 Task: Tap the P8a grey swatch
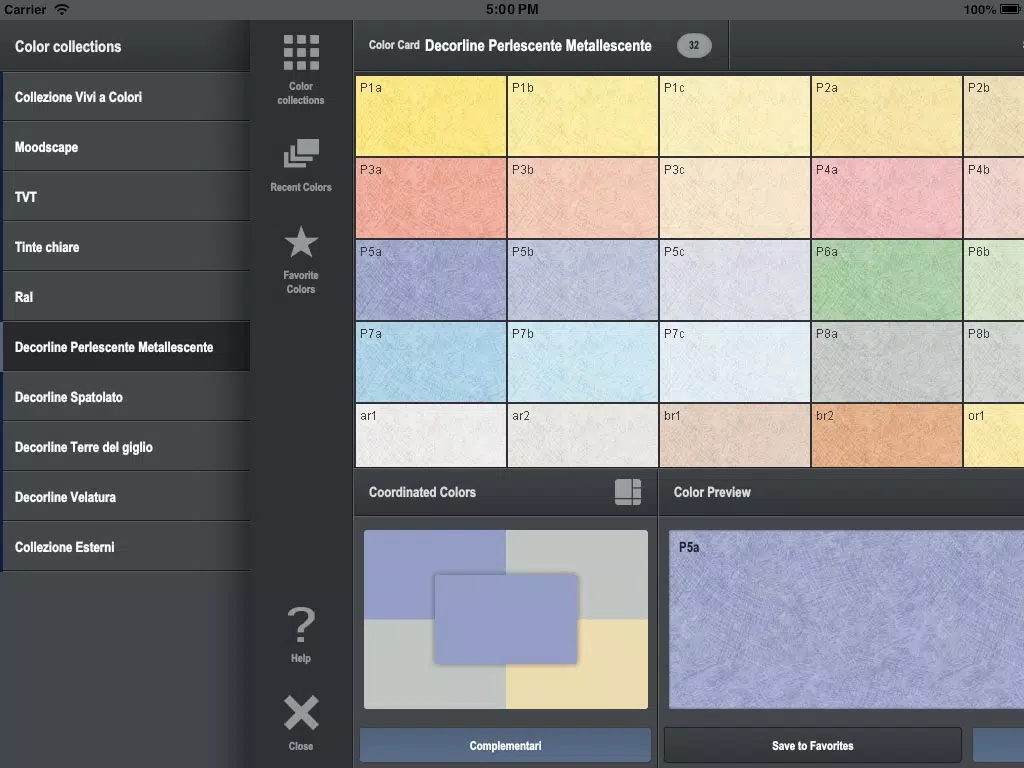(887, 362)
